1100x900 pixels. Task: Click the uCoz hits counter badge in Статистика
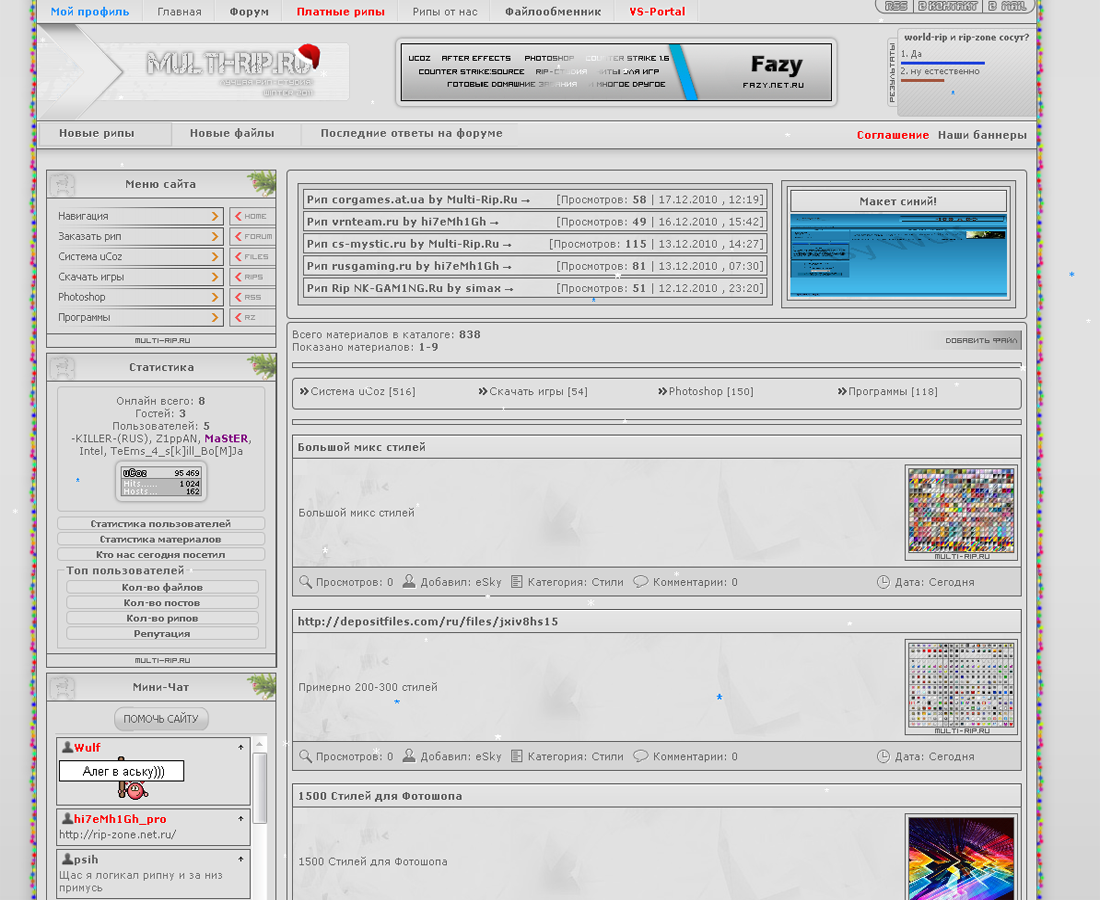[161, 481]
